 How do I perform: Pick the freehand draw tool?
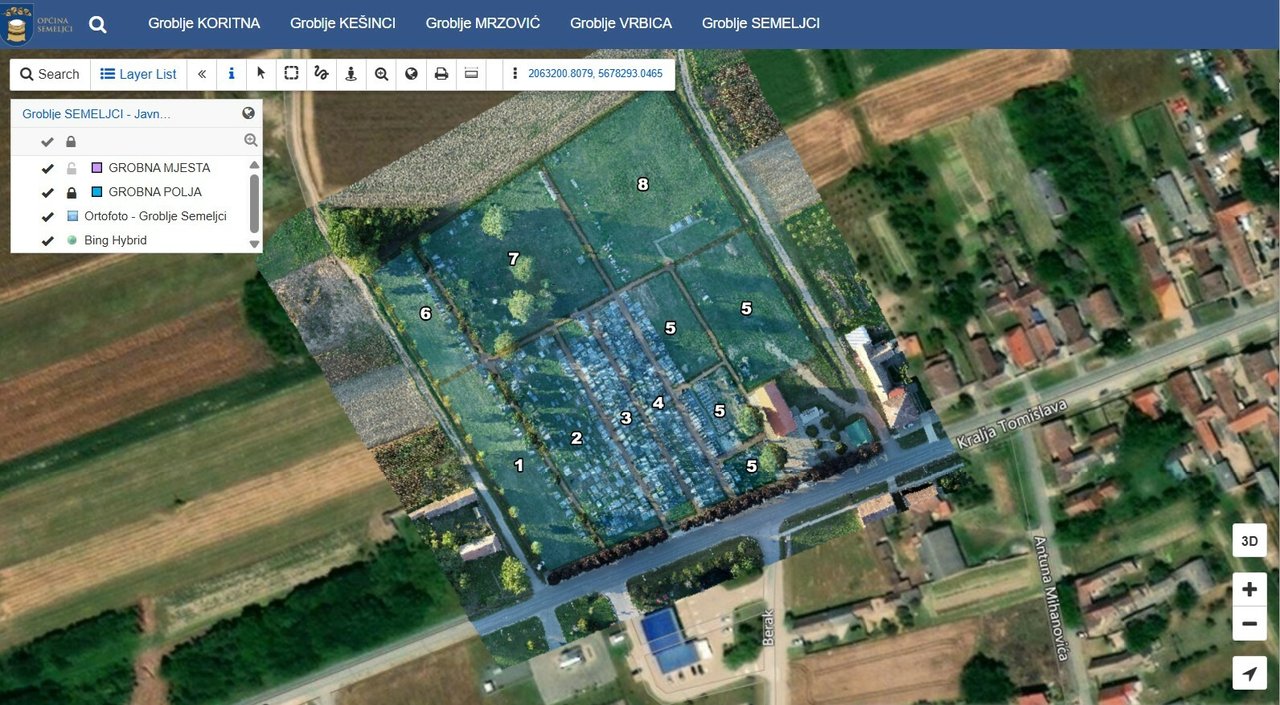321,74
